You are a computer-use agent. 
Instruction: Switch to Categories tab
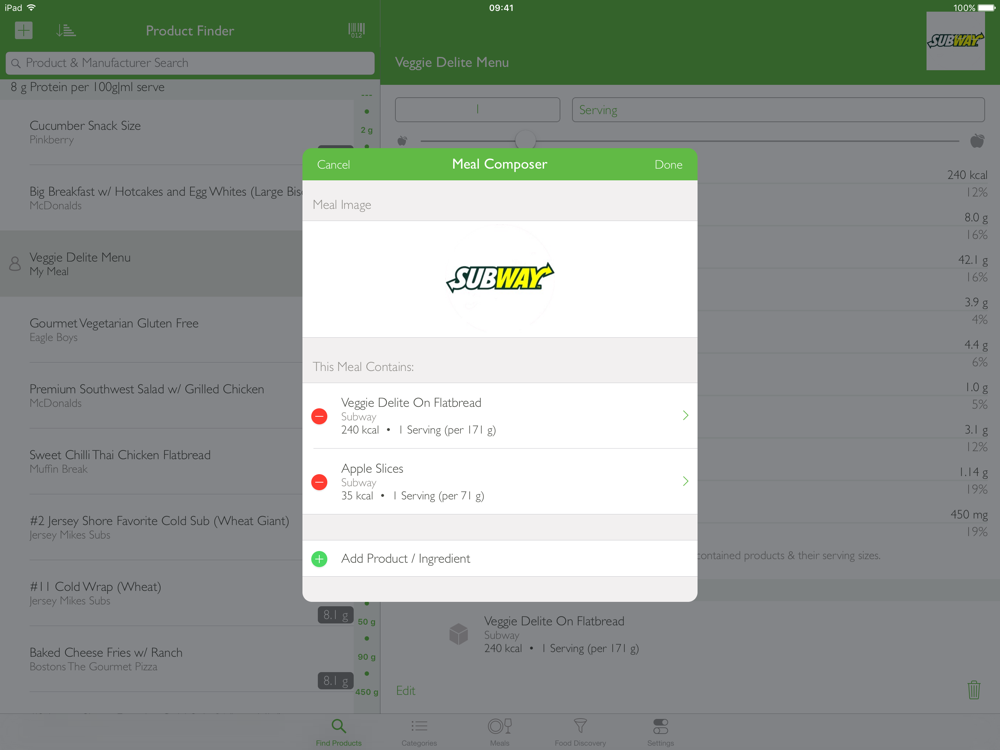pyautogui.click(x=419, y=732)
